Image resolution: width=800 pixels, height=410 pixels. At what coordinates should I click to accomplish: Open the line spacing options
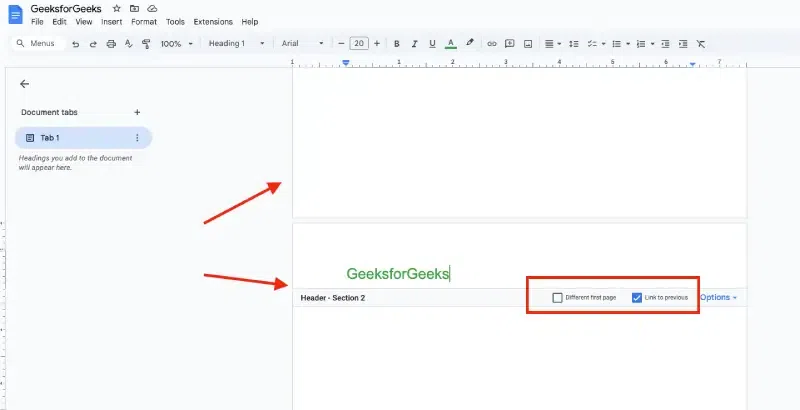pos(574,44)
